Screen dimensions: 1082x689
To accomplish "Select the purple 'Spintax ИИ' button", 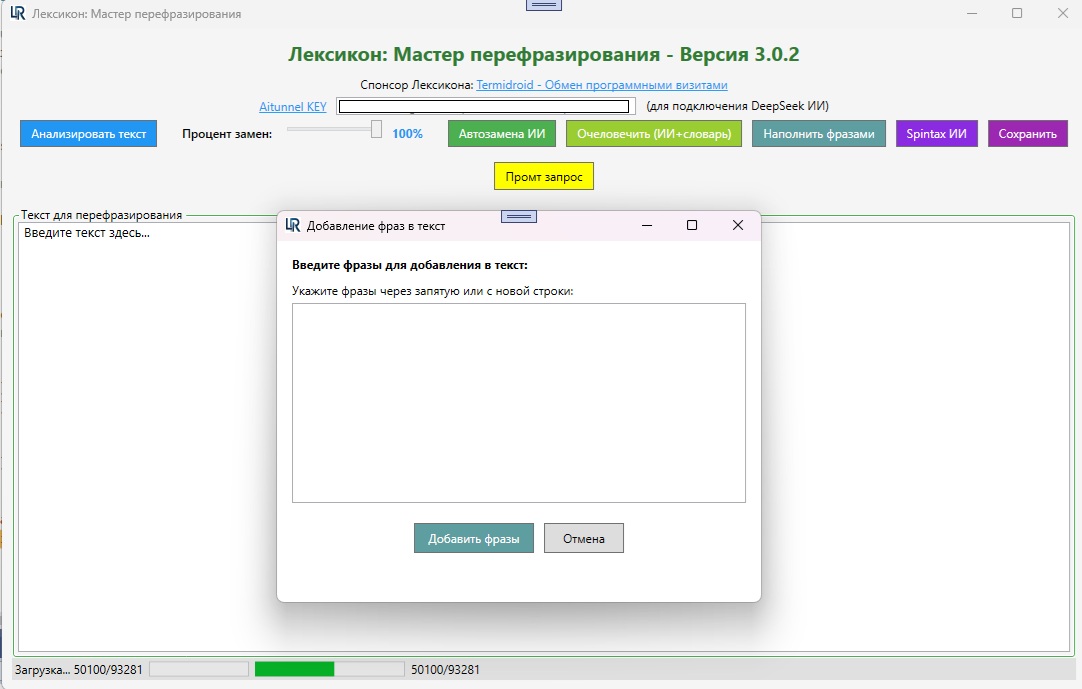I will pos(937,134).
